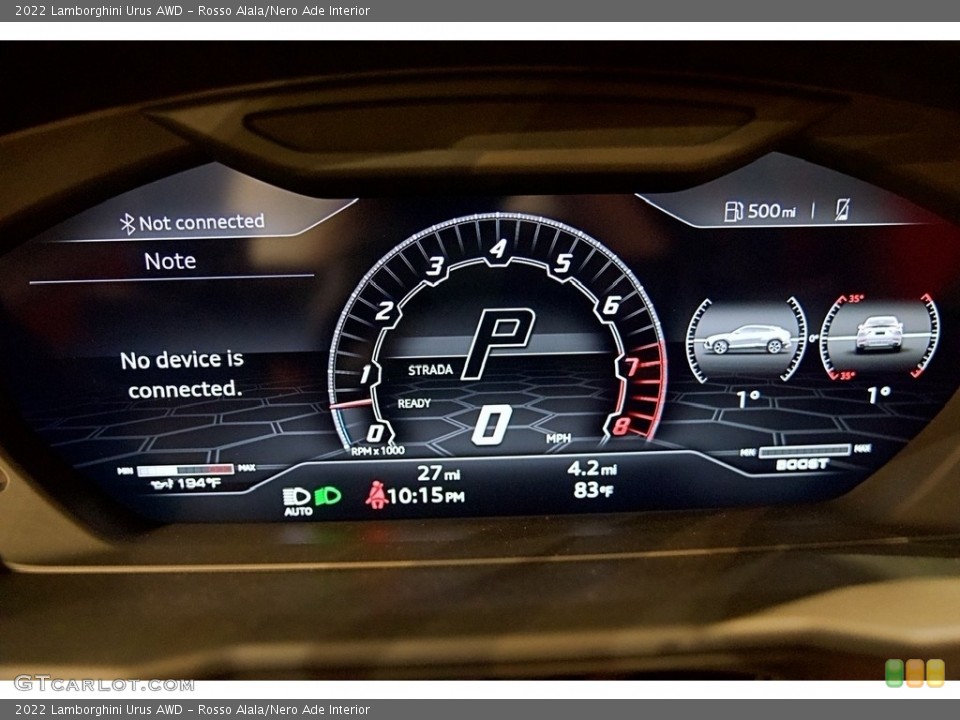
Task: Click the 83°F outside temperature
Action: tap(593, 490)
